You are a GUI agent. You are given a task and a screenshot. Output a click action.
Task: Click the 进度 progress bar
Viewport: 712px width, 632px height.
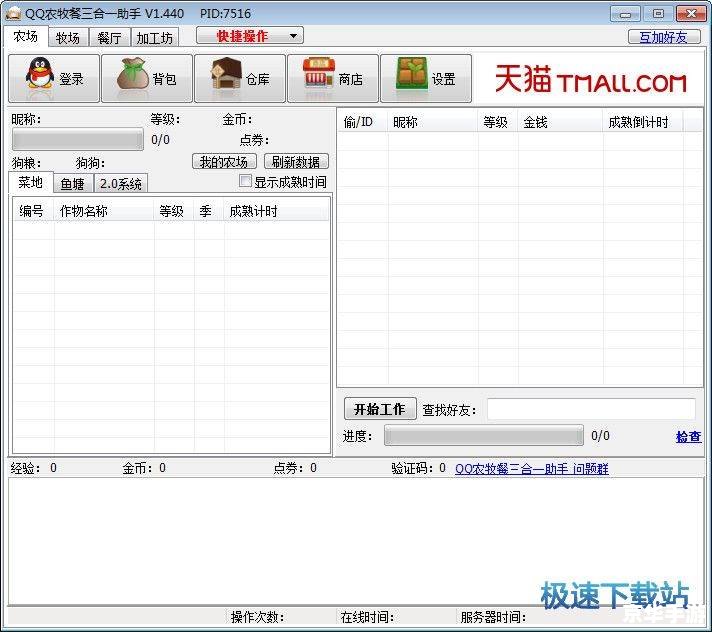(484, 435)
